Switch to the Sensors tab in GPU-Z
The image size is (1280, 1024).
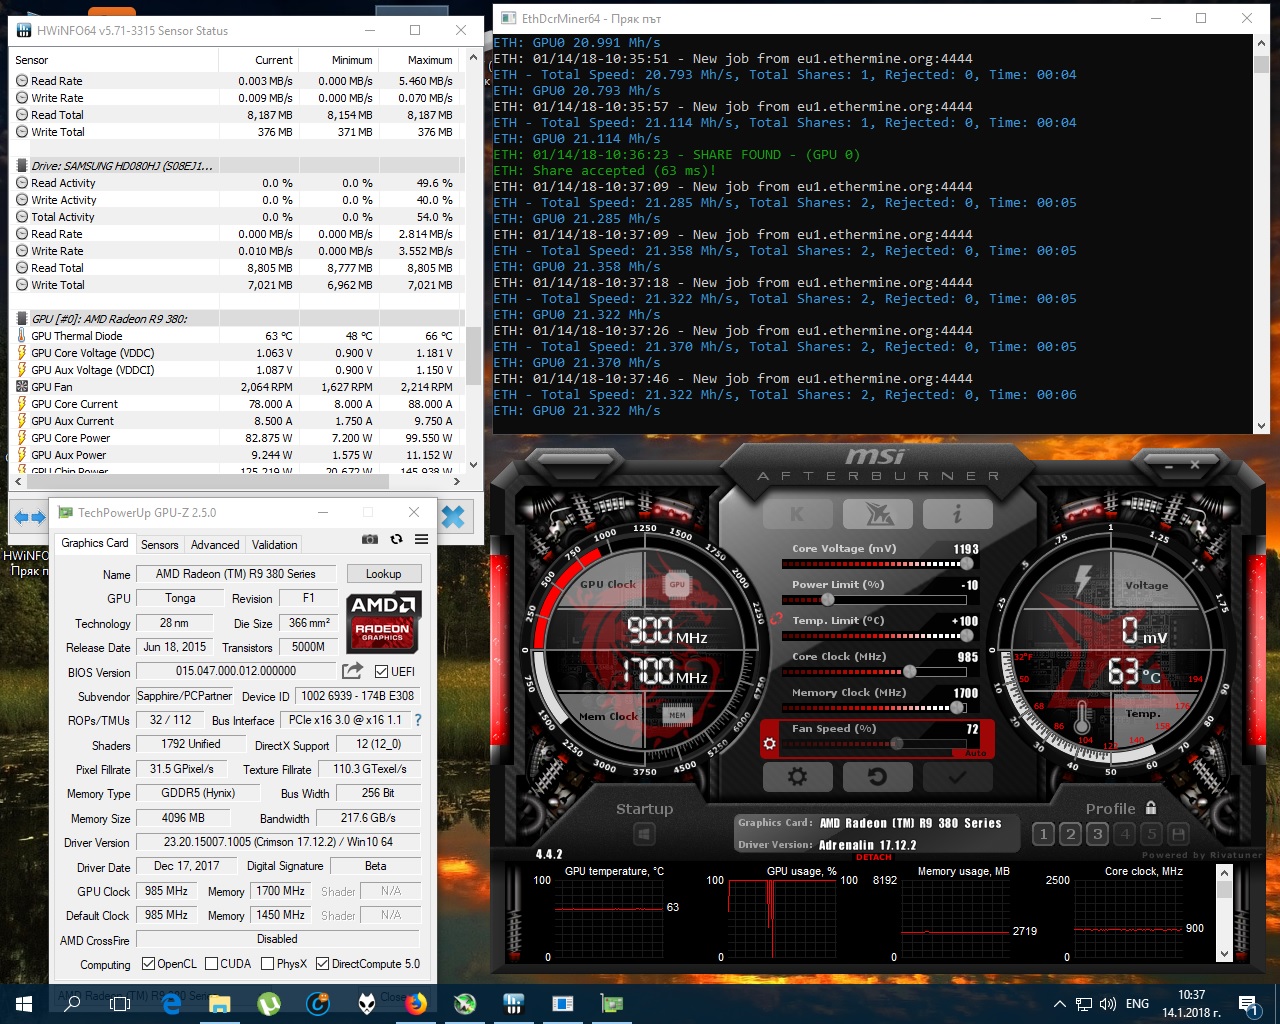pos(160,545)
